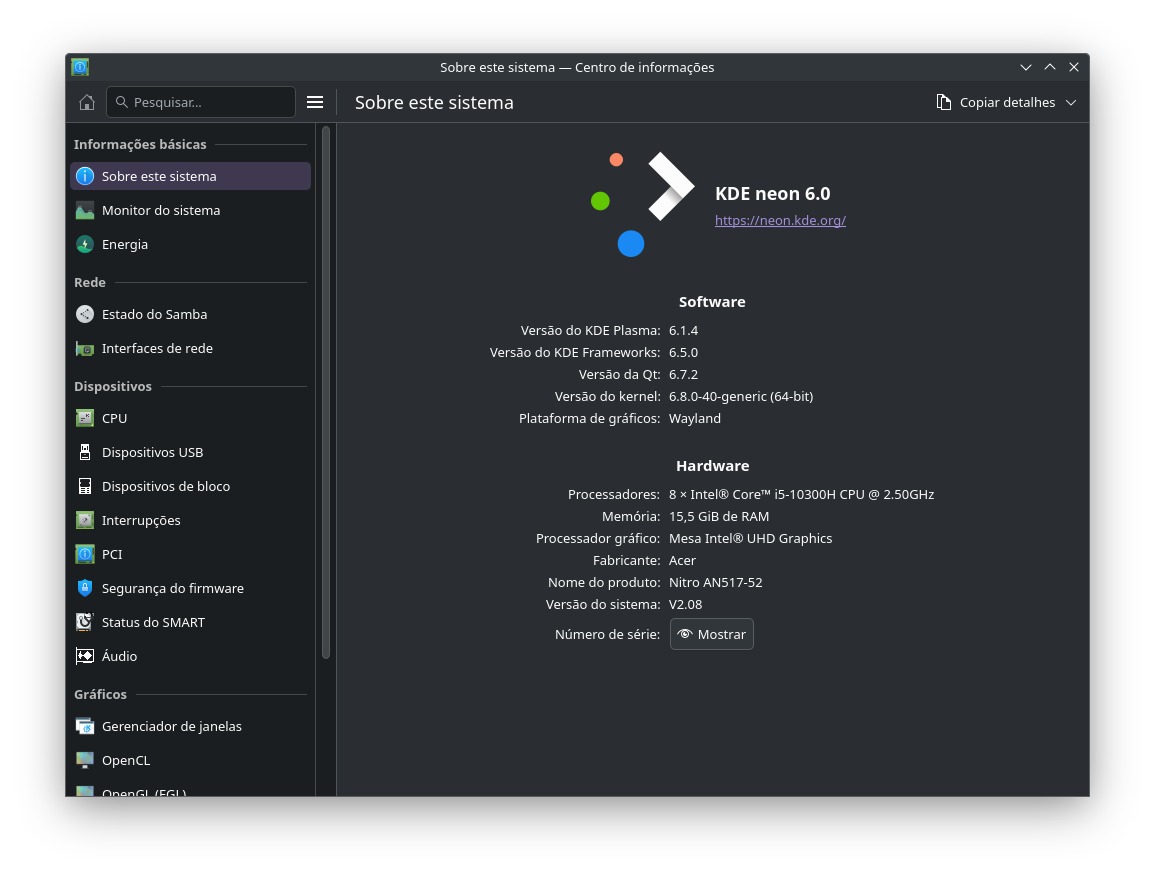Focus the Pesquisar search field

click(x=201, y=102)
